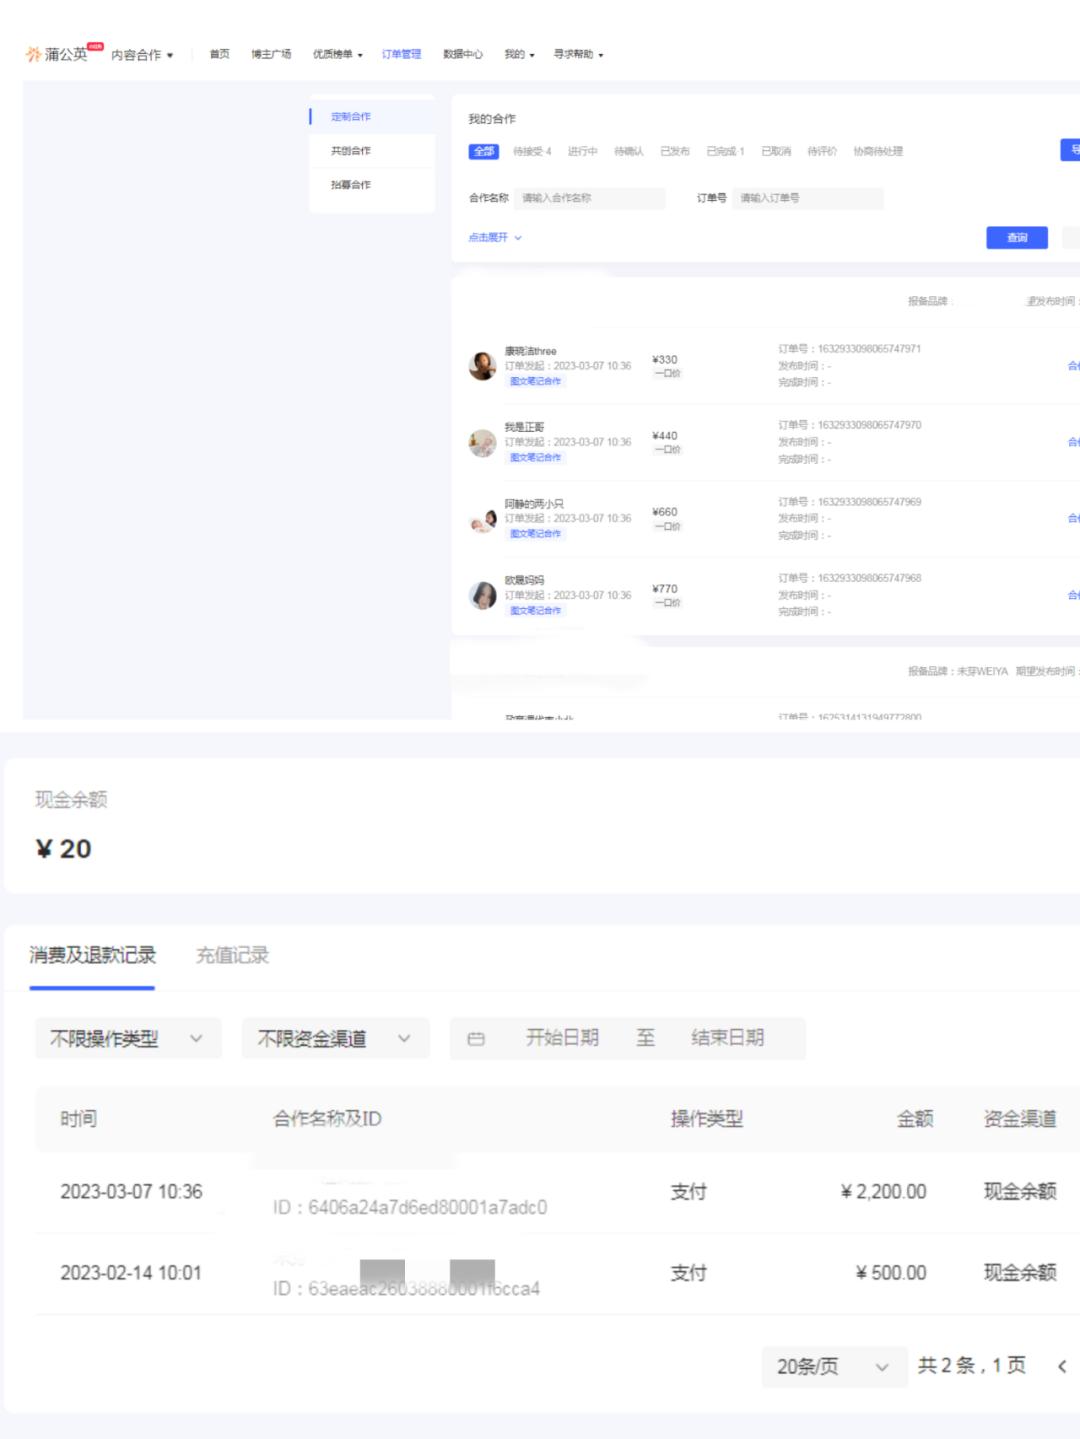The width and height of the screenshot is (1080, 1439).
Task: Click the 蒲公英 dandelion logo icon
Action: pos(35,54)
